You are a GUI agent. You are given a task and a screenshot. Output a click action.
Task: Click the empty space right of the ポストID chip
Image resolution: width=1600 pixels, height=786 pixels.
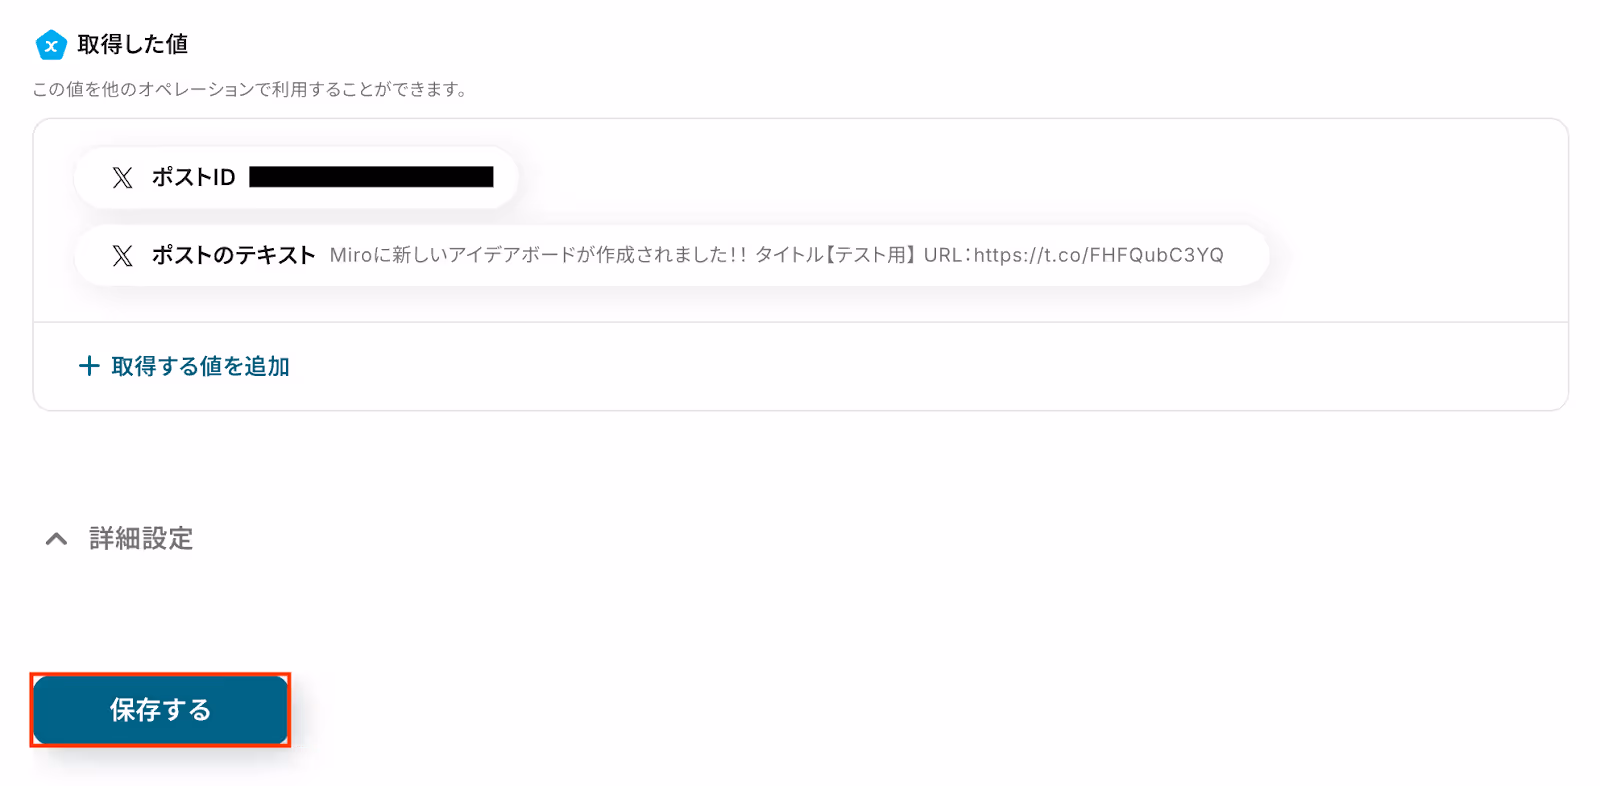pos(1040,177)
